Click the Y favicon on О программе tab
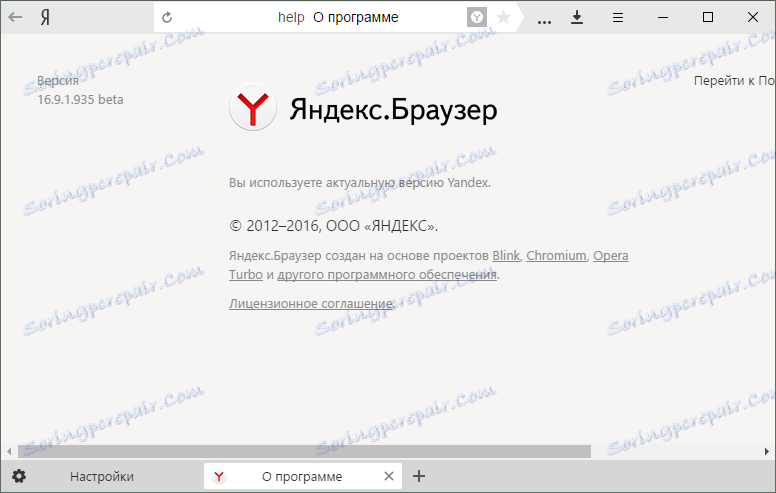 point(218,477)
